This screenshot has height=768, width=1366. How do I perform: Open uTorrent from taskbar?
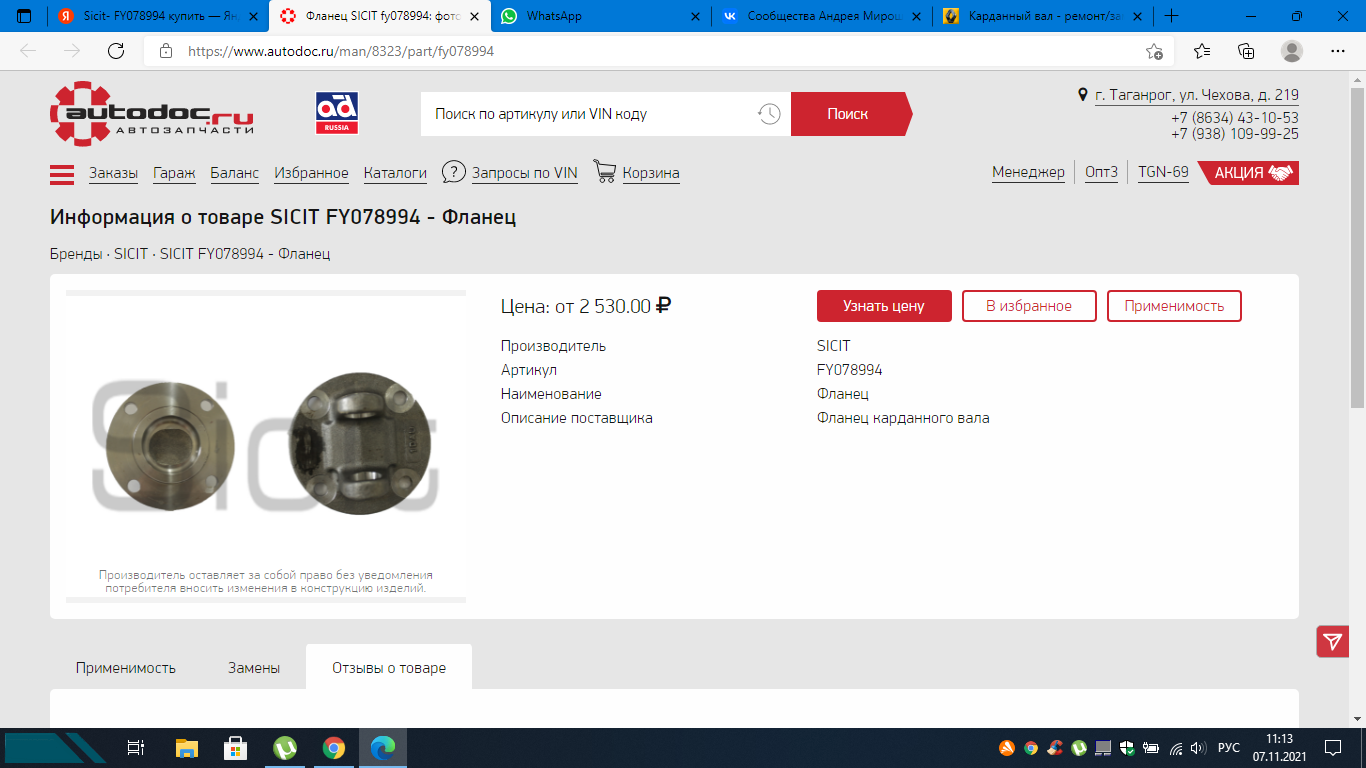pyautogui.click(x=285, y=748)
